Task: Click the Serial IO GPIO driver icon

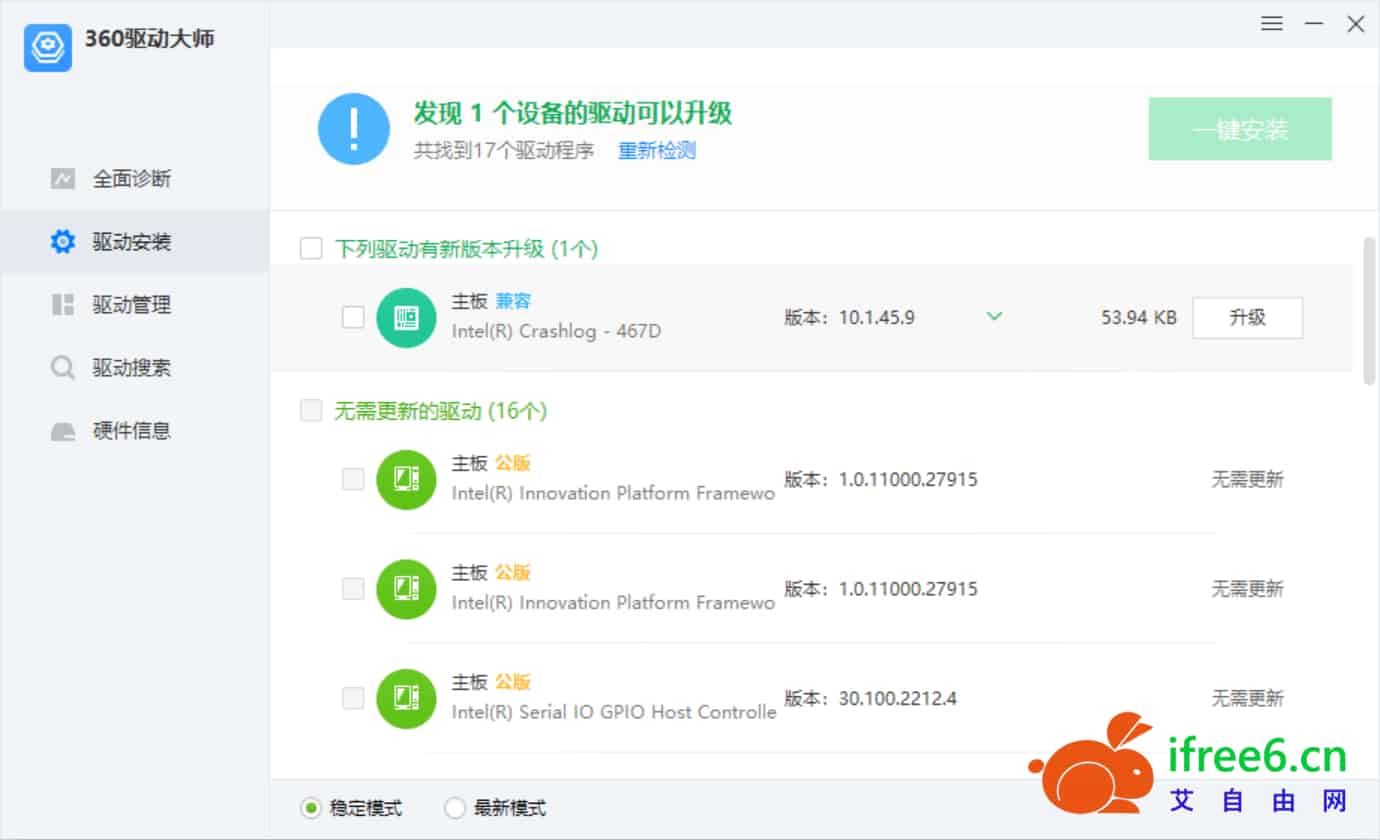Action: pyautogui.click(x=406, y=698)
